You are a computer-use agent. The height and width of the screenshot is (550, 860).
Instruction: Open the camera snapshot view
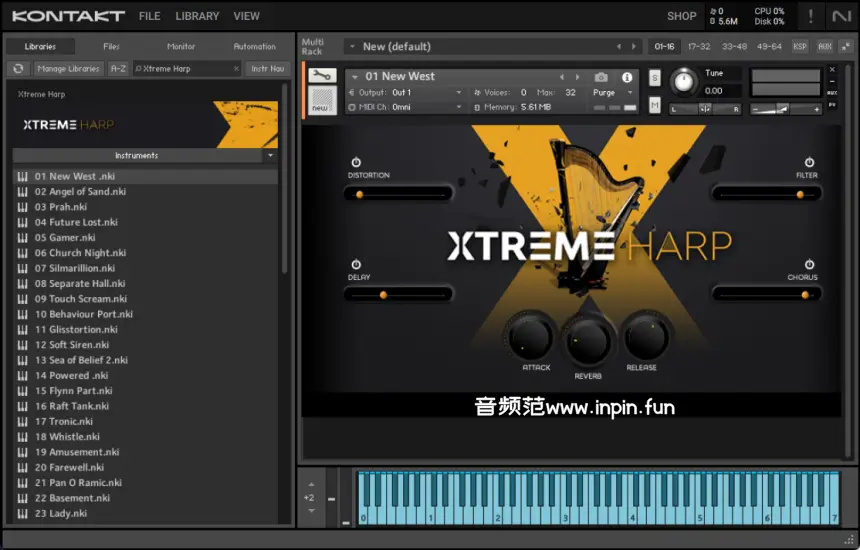tap(601, 77)
